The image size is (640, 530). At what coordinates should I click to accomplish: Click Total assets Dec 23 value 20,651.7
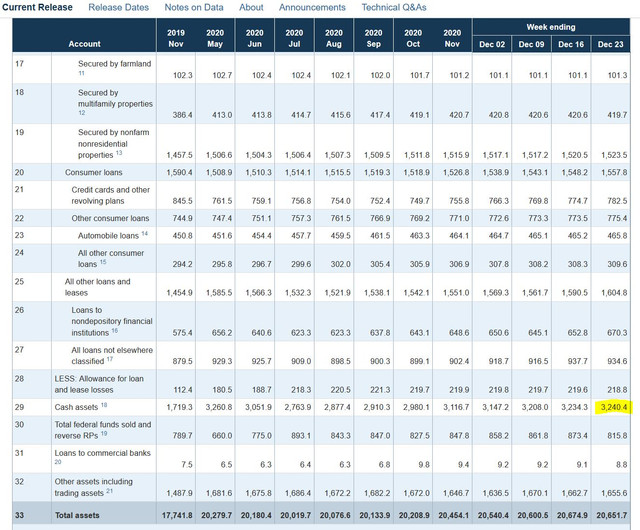tap(611, 515)
